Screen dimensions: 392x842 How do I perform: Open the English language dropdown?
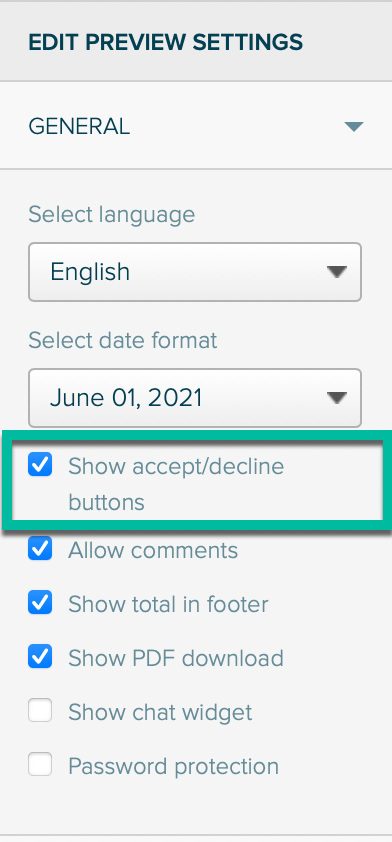(x=195, y=272)
